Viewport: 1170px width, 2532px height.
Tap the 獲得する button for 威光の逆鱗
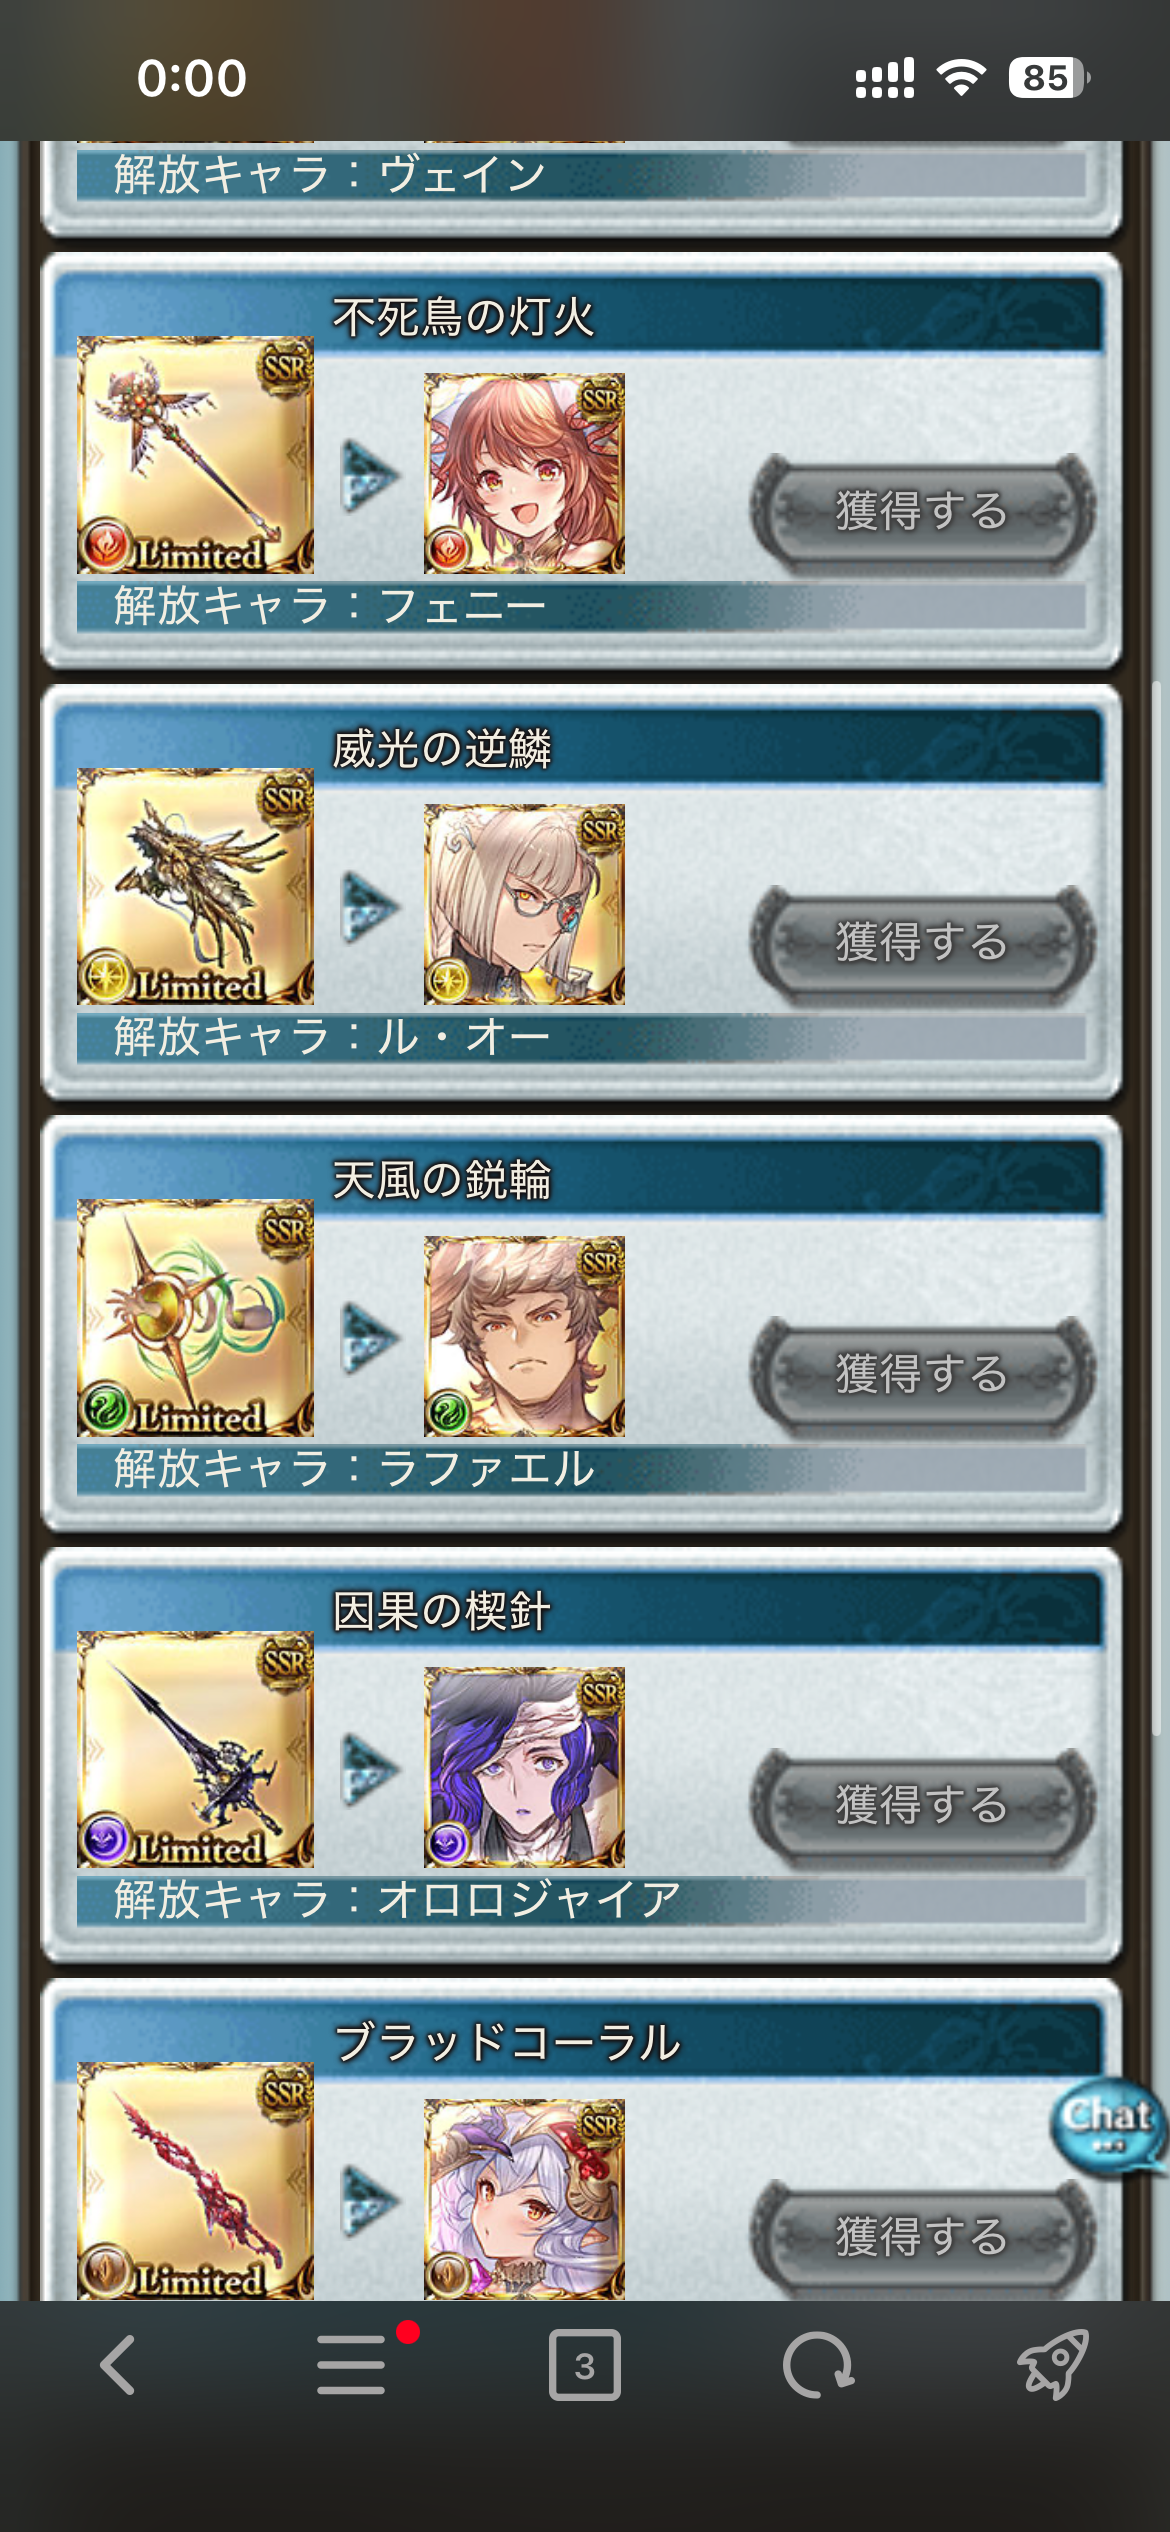pyautogui.click(x=922, y=944)
